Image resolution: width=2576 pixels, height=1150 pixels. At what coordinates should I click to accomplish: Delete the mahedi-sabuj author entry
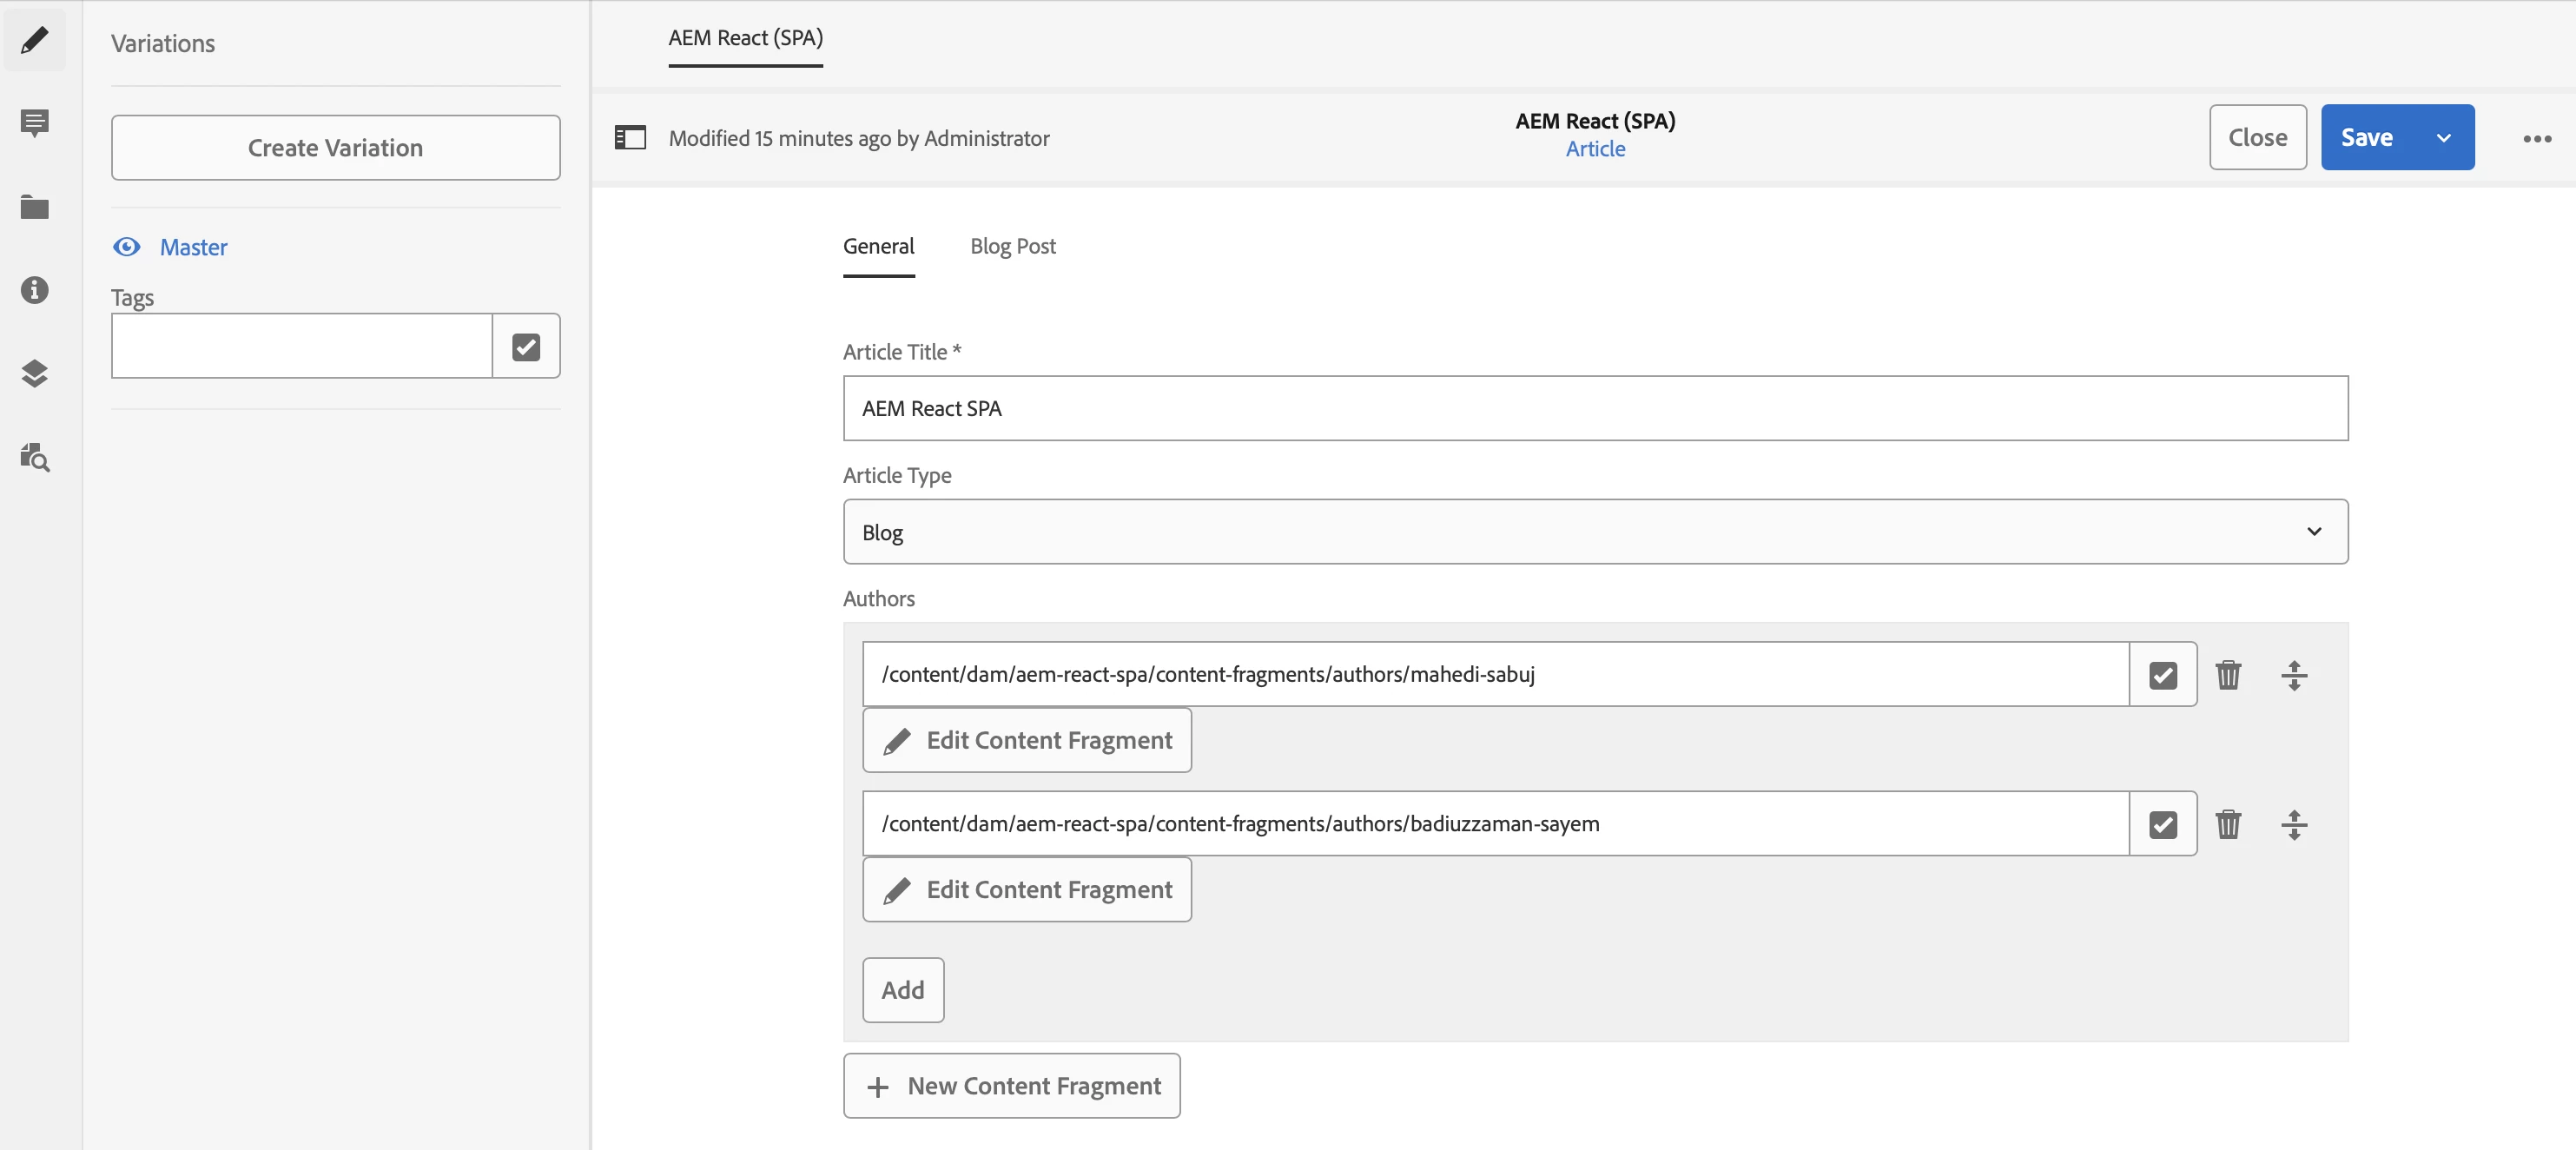click(x=2228, y=675)
